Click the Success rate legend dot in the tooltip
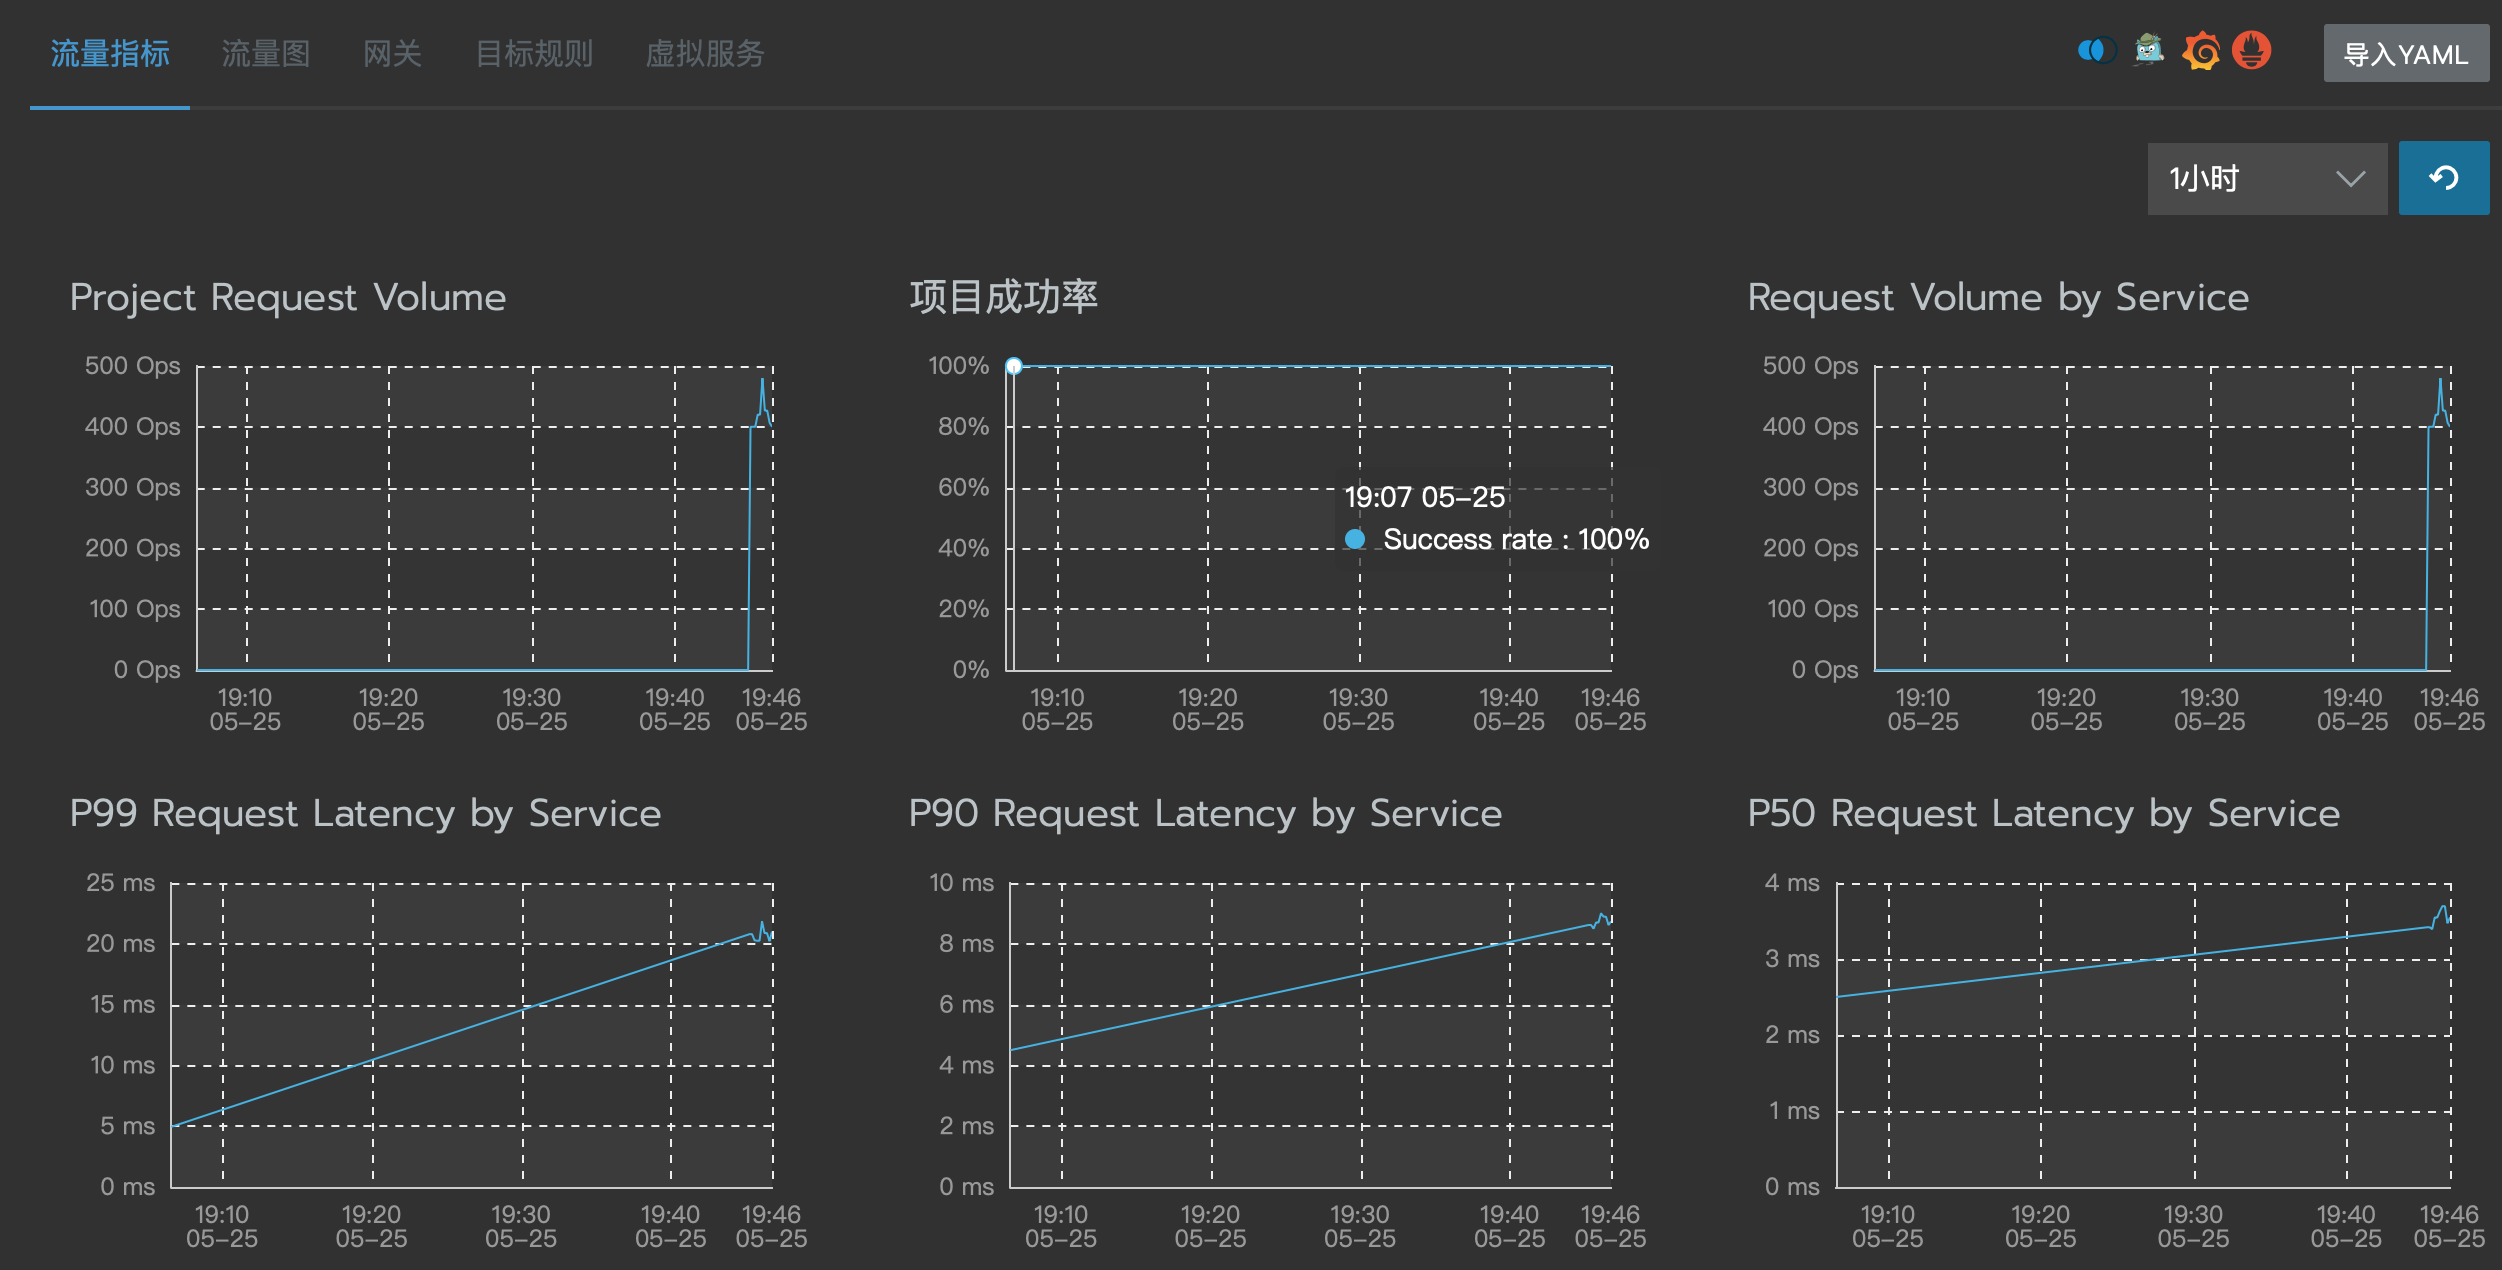The width and height of the screenshot is (2502, 1270). coord(1355,539)
